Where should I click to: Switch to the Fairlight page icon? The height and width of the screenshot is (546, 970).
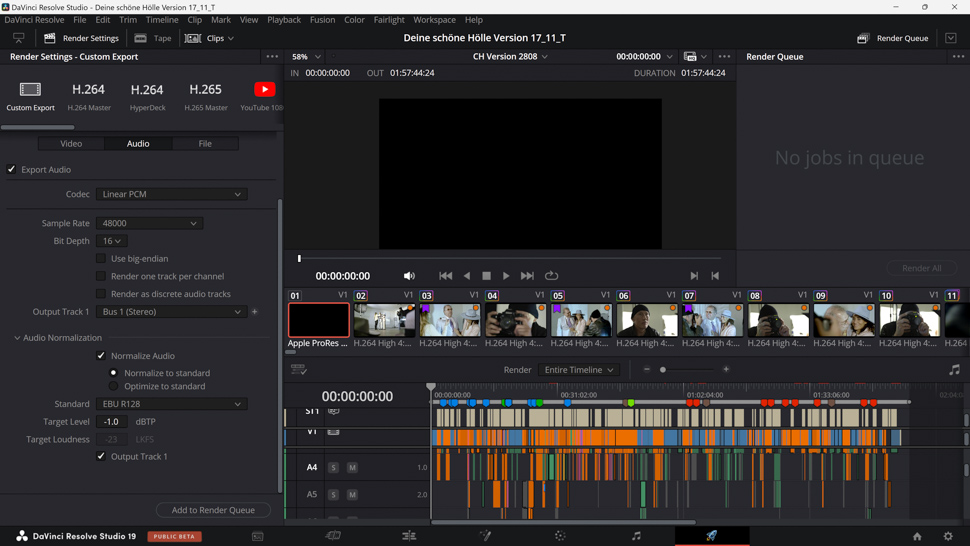[636, 536]
